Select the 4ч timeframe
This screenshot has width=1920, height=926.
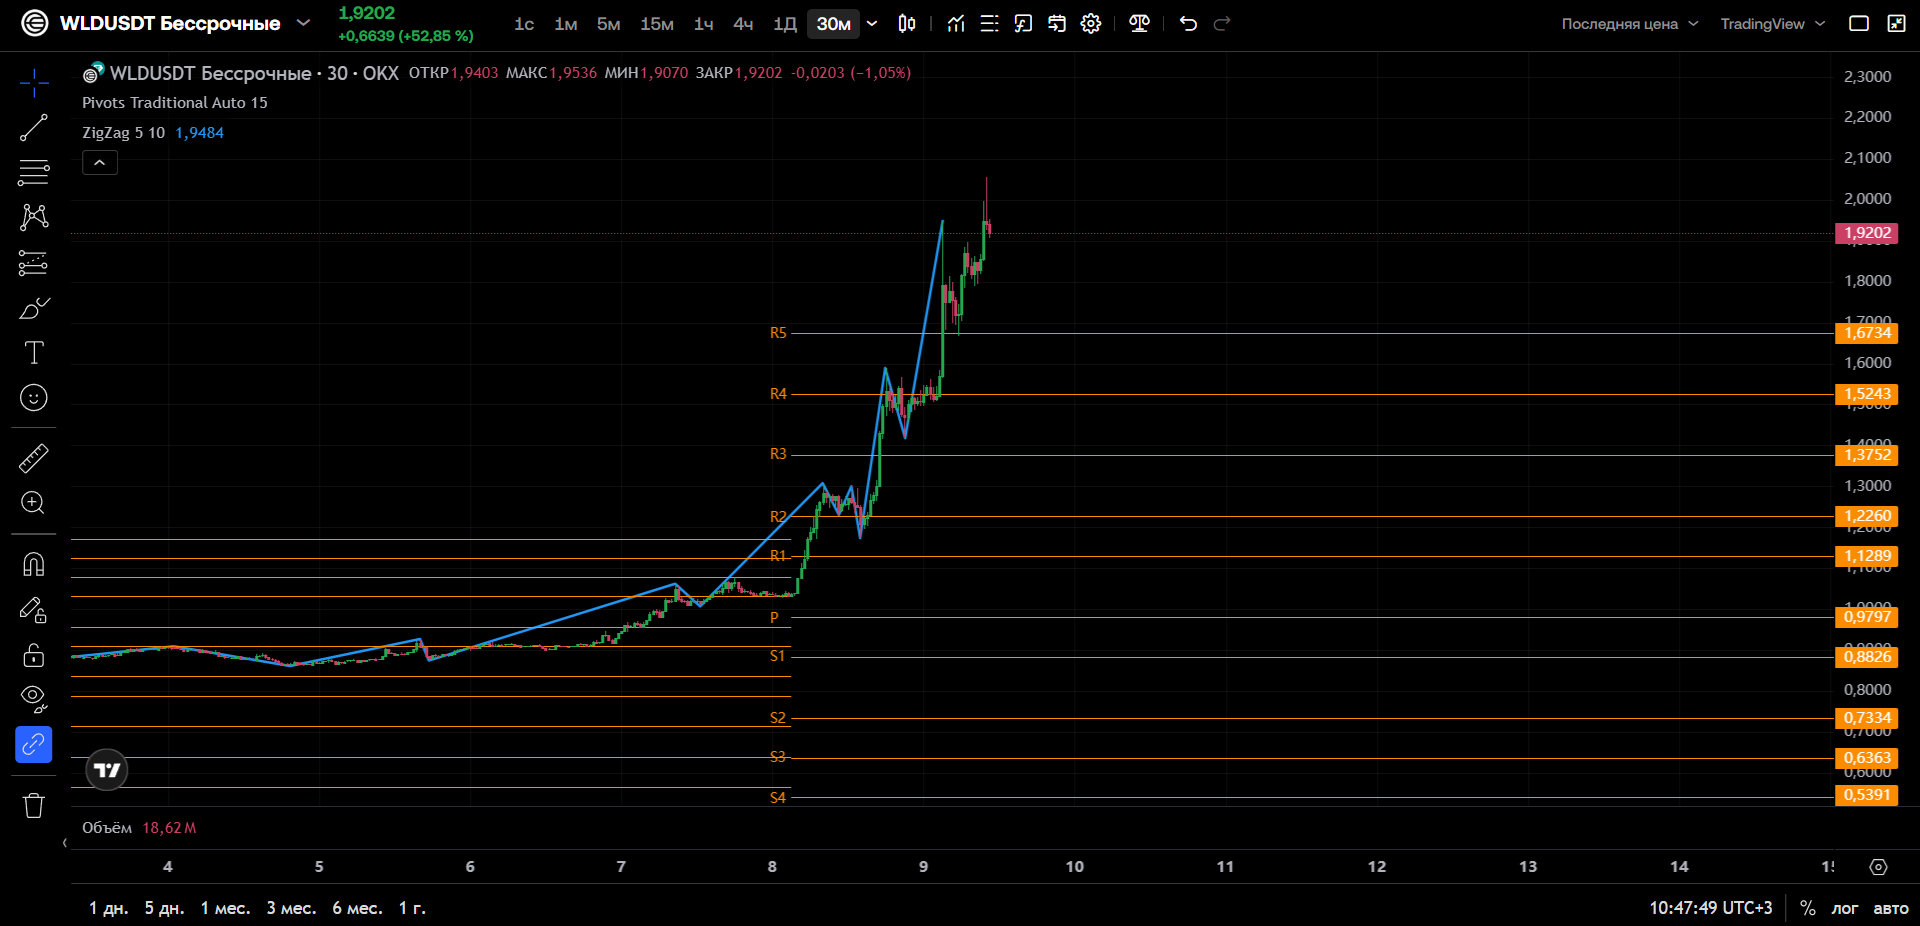tap(743, 23)
